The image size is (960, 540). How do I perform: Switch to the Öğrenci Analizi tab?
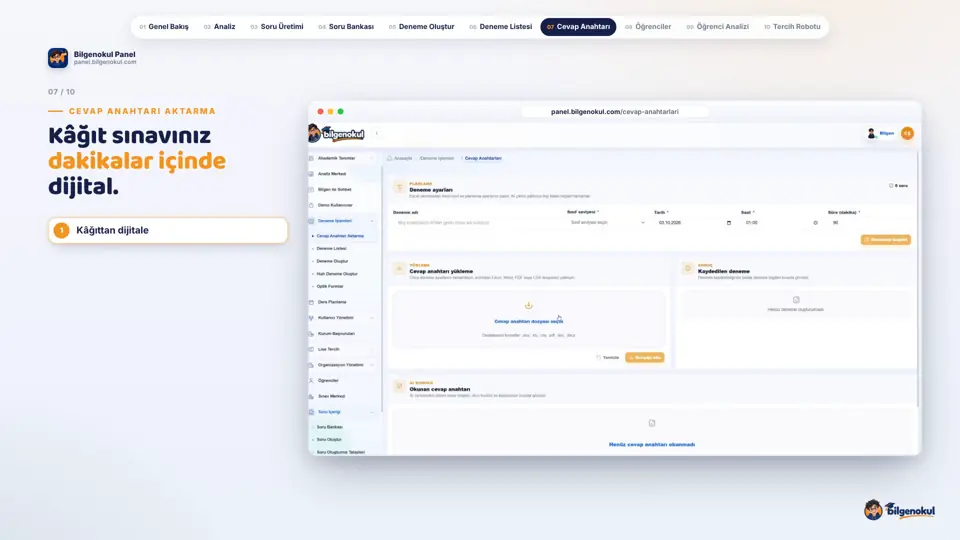pos(718,27)
